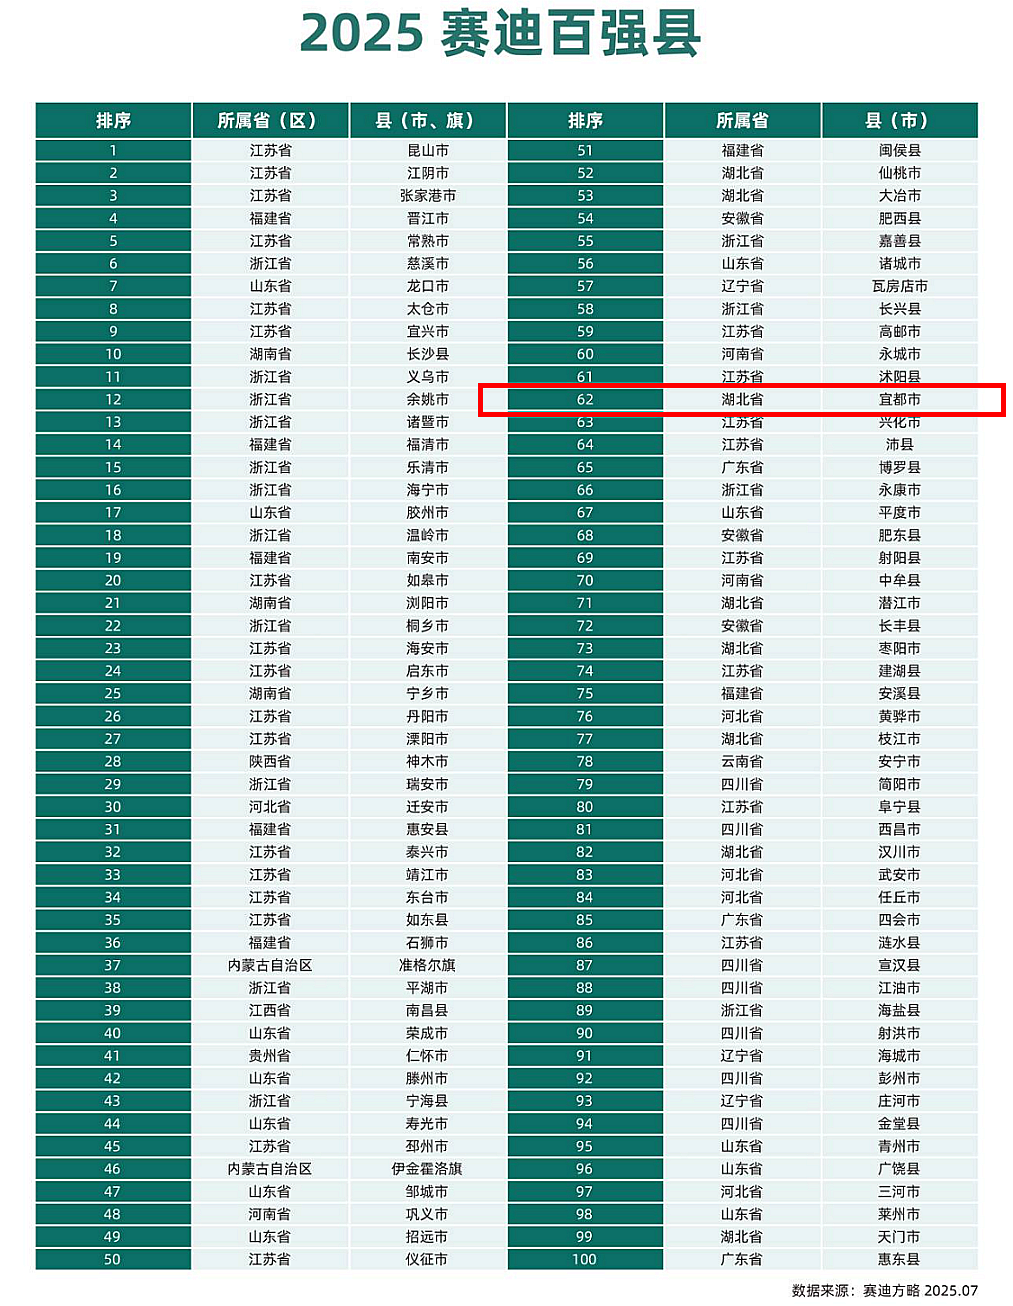
Task: Select the '张家港市' cell
Action: coord(428,195)
